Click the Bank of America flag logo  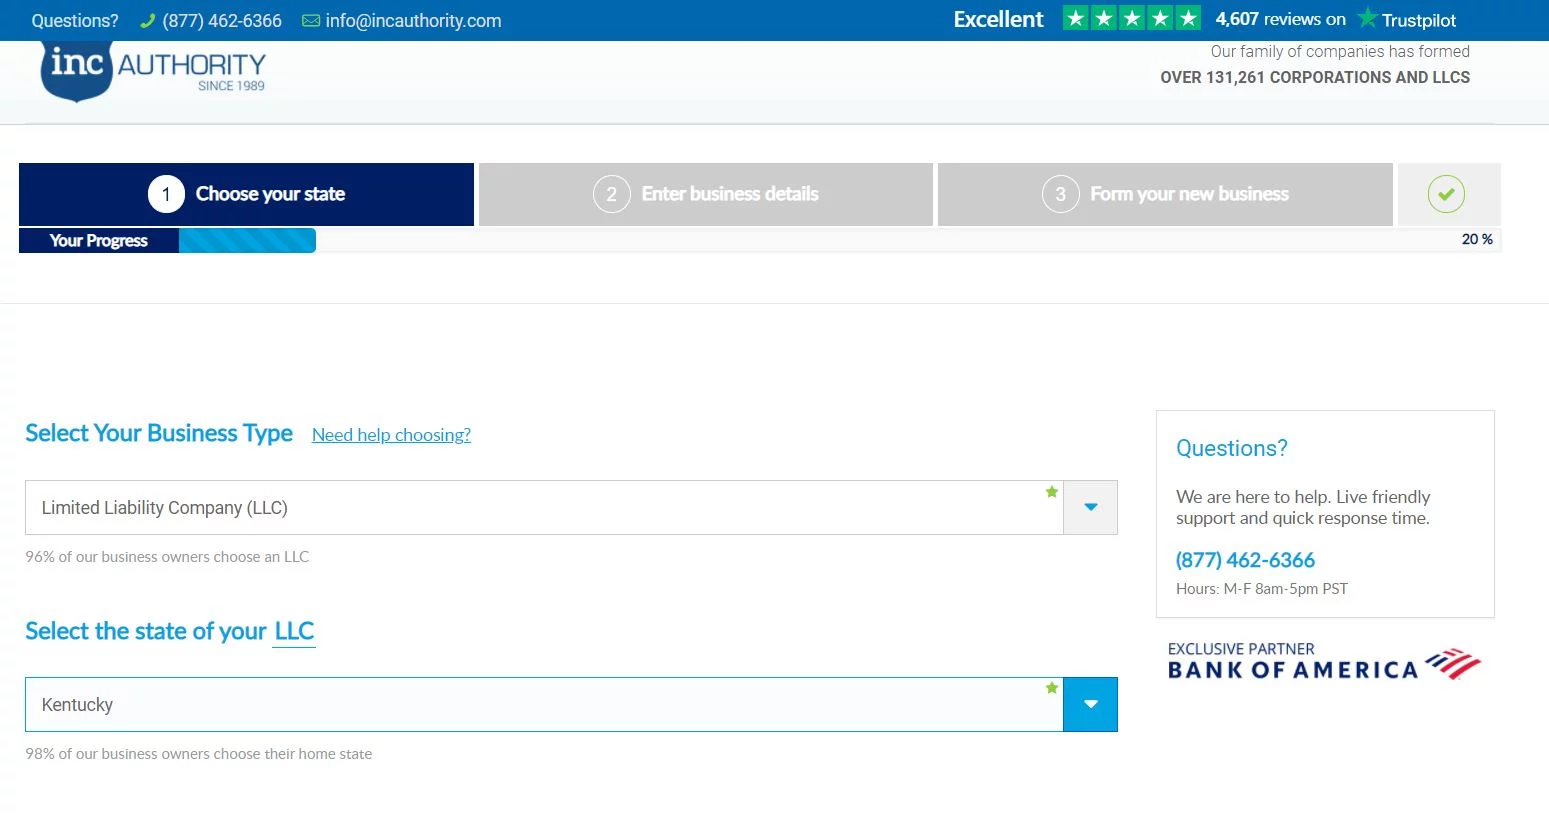pyautogui.click(x=1452, y=664)
